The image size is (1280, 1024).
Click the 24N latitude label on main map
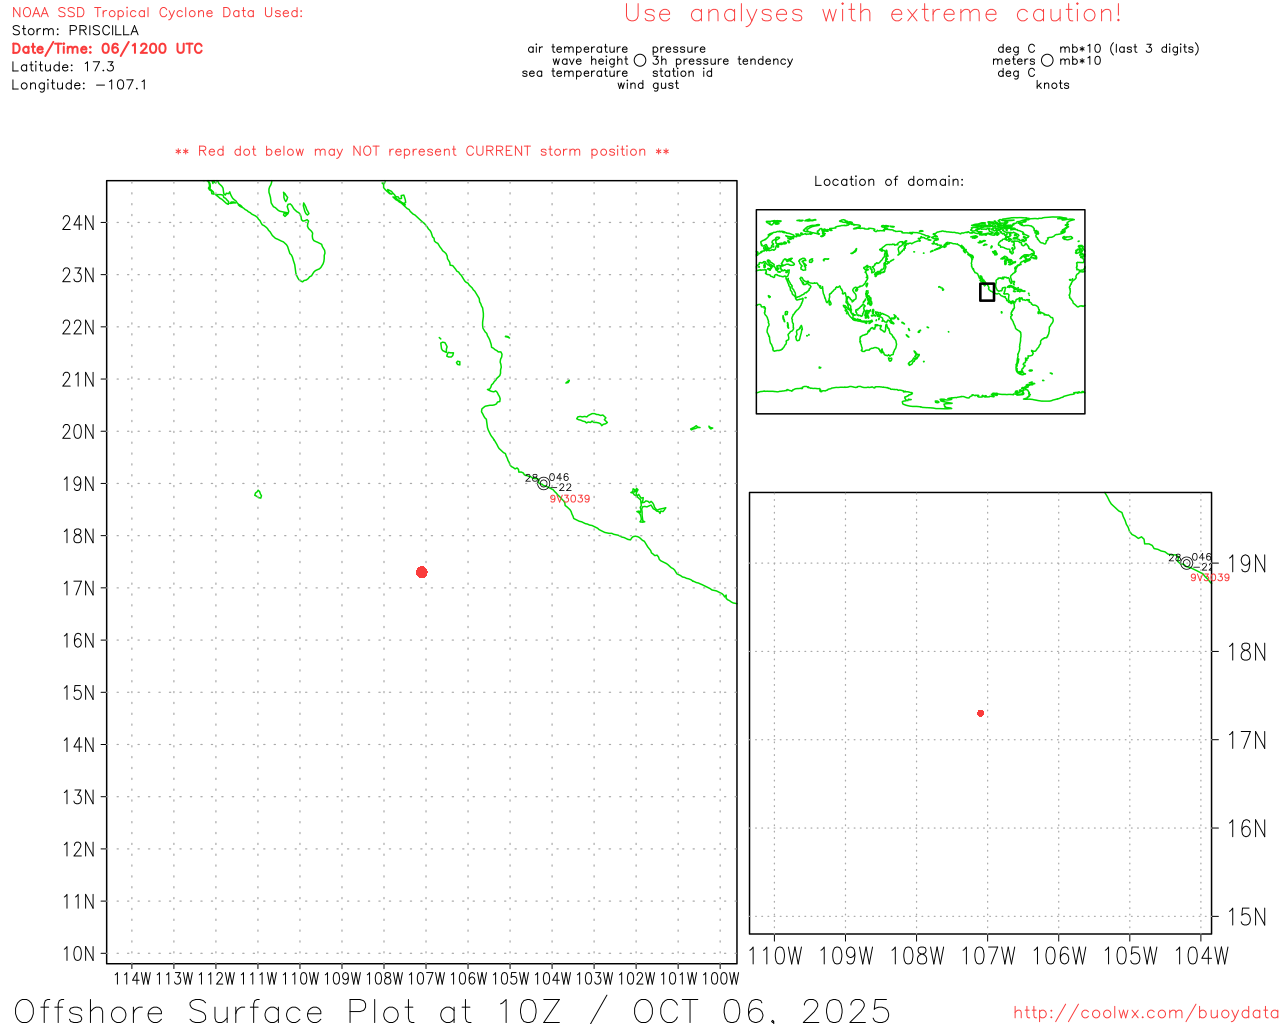coord(79,223)
